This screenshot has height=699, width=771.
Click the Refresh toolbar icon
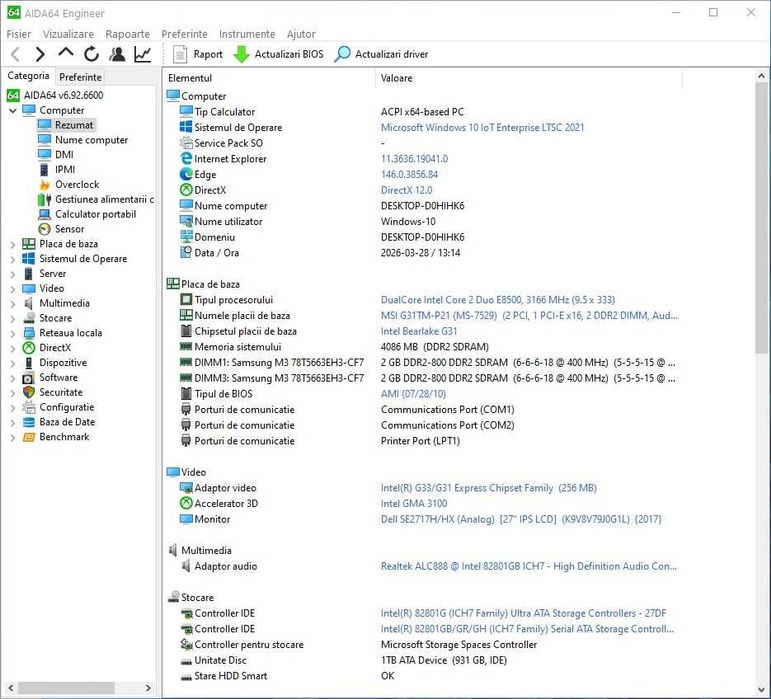click(91, 54)
